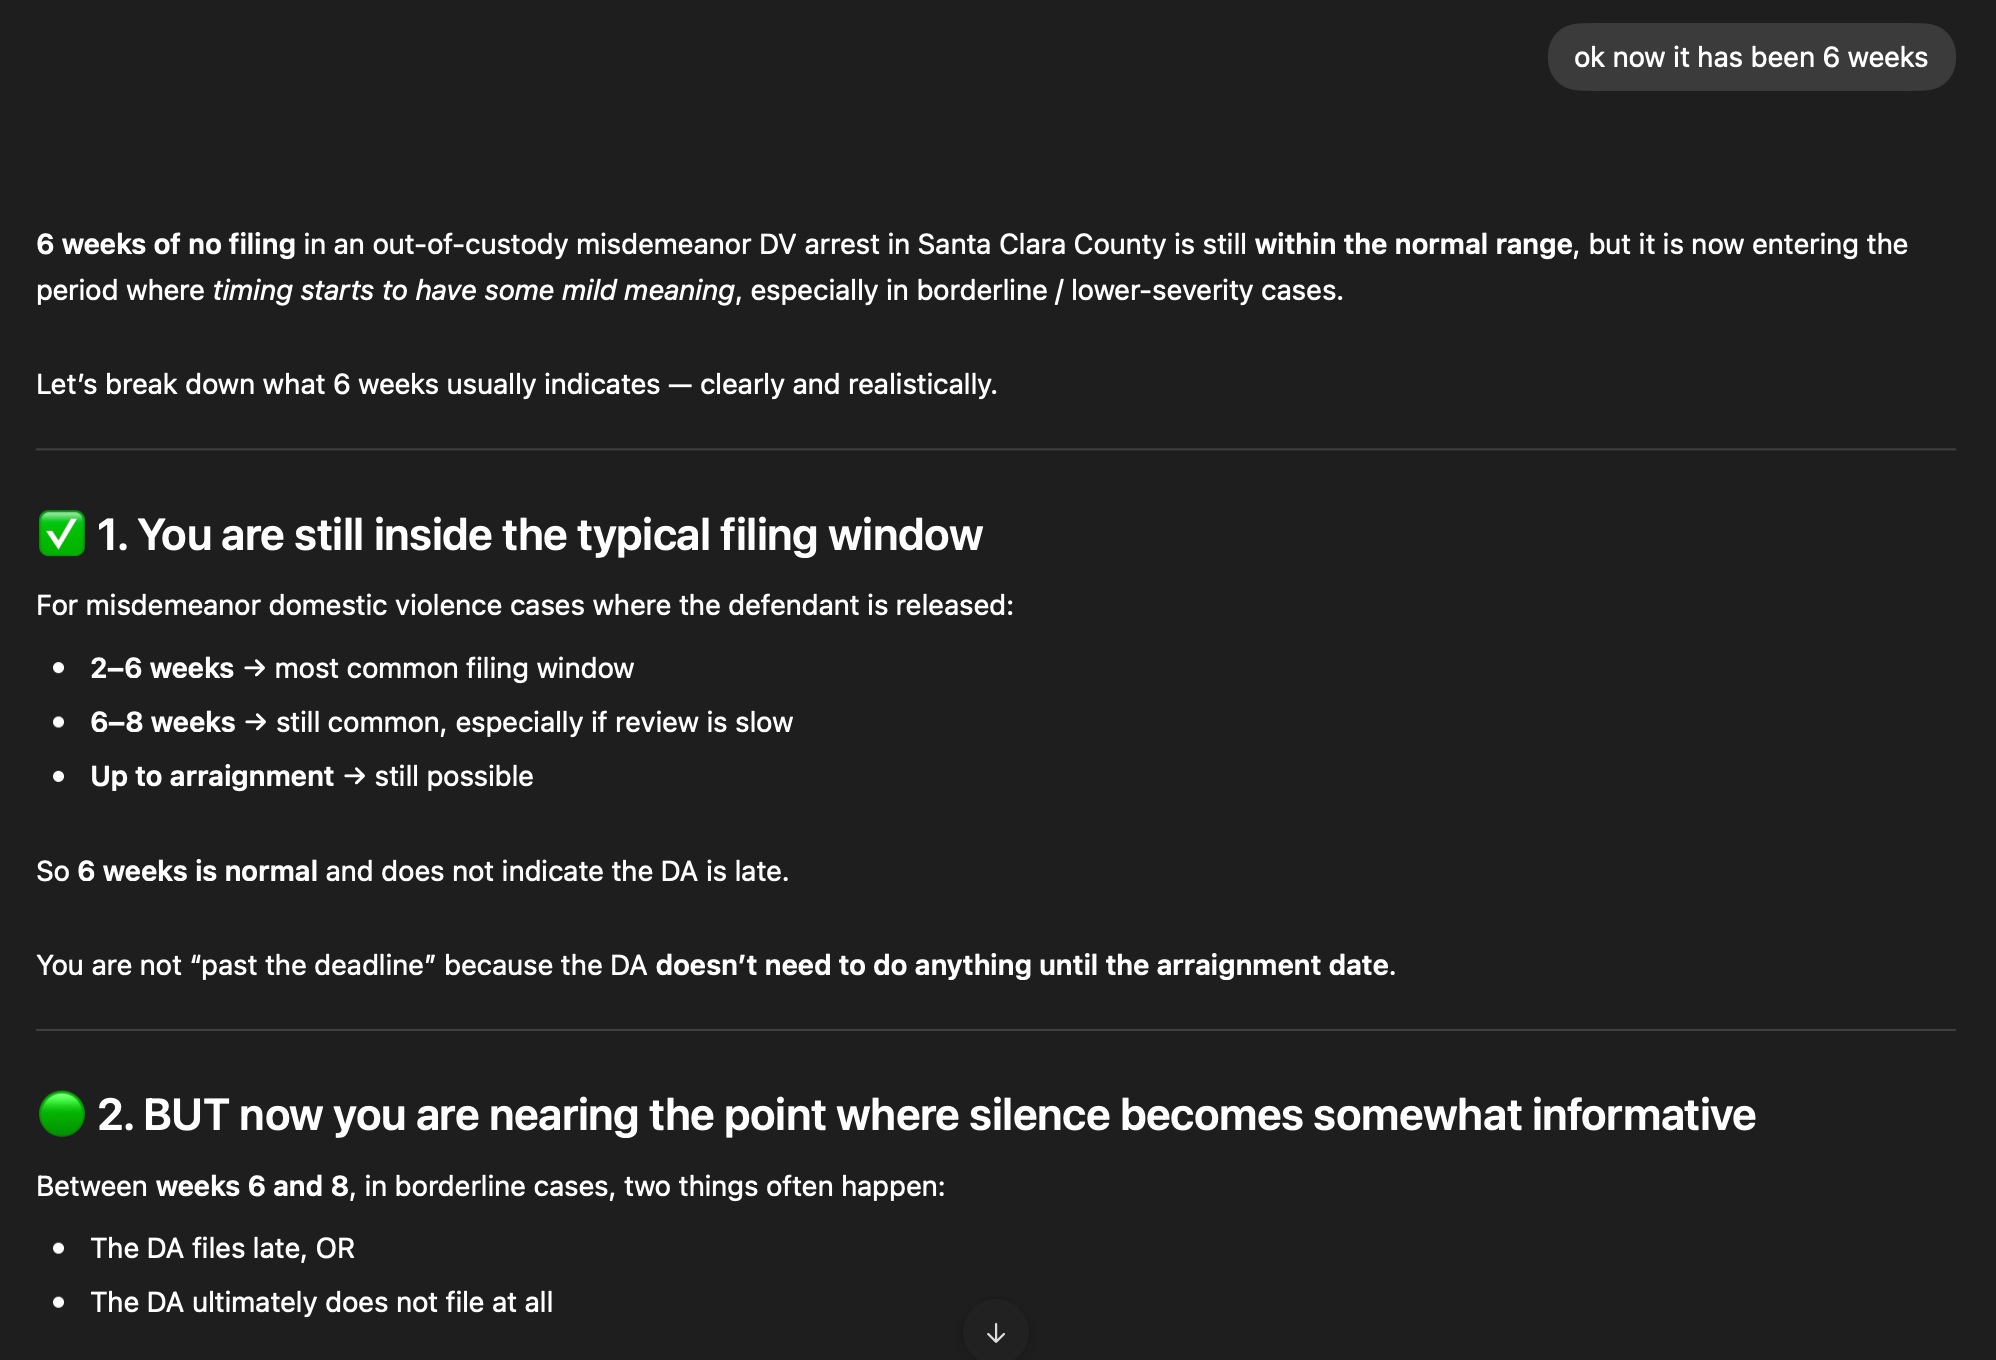This screenshot has width=1996, height=1360.
Task: Click the 'ok now it has been 6 weeks' message bubble
Action: point(1751,57)
